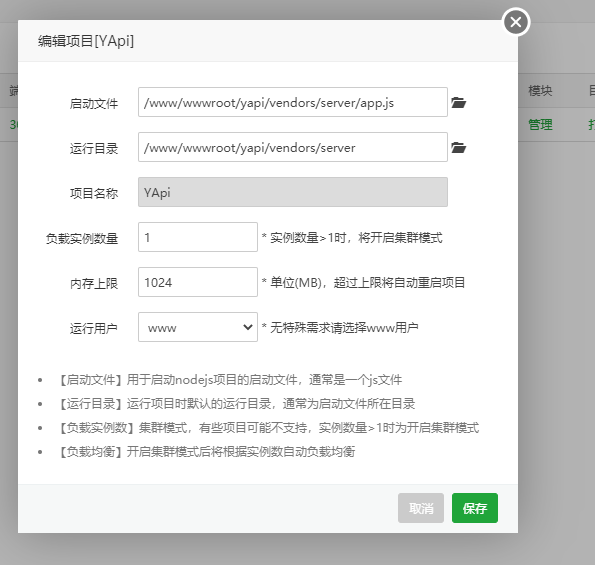Click the 管理 link in background table
Screen dimensions: 595x565
(x=540, y=124)
